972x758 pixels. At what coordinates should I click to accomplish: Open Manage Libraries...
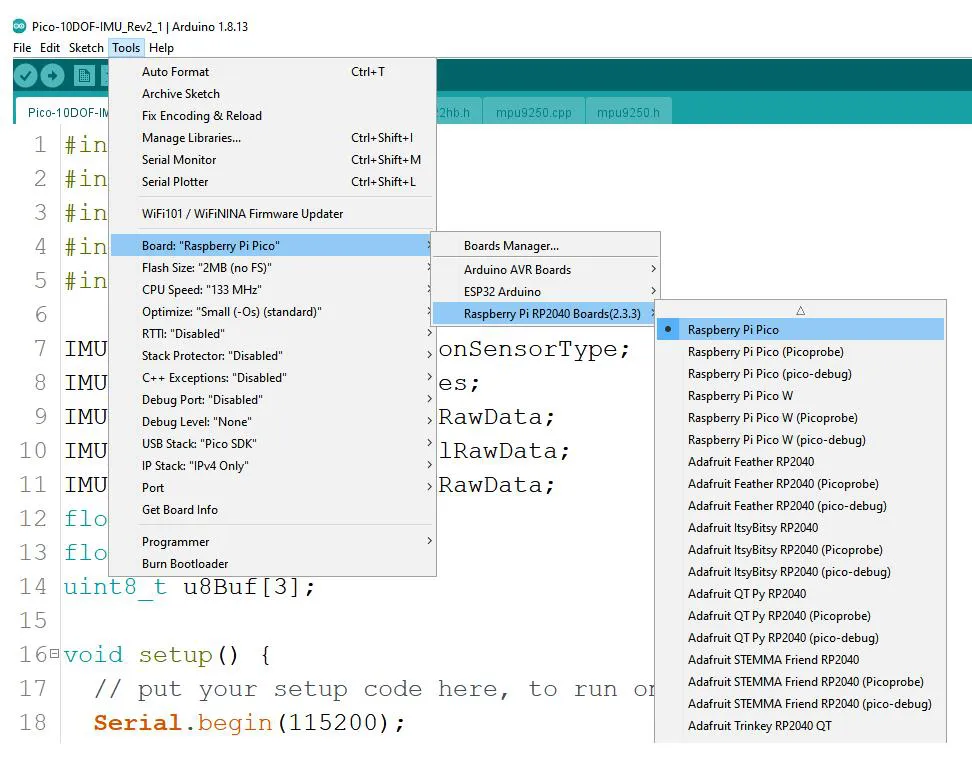(x=273, y=138)
